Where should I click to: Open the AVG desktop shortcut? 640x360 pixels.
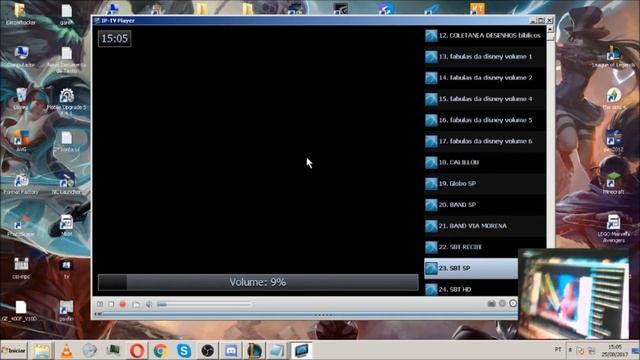pos(21,141)
